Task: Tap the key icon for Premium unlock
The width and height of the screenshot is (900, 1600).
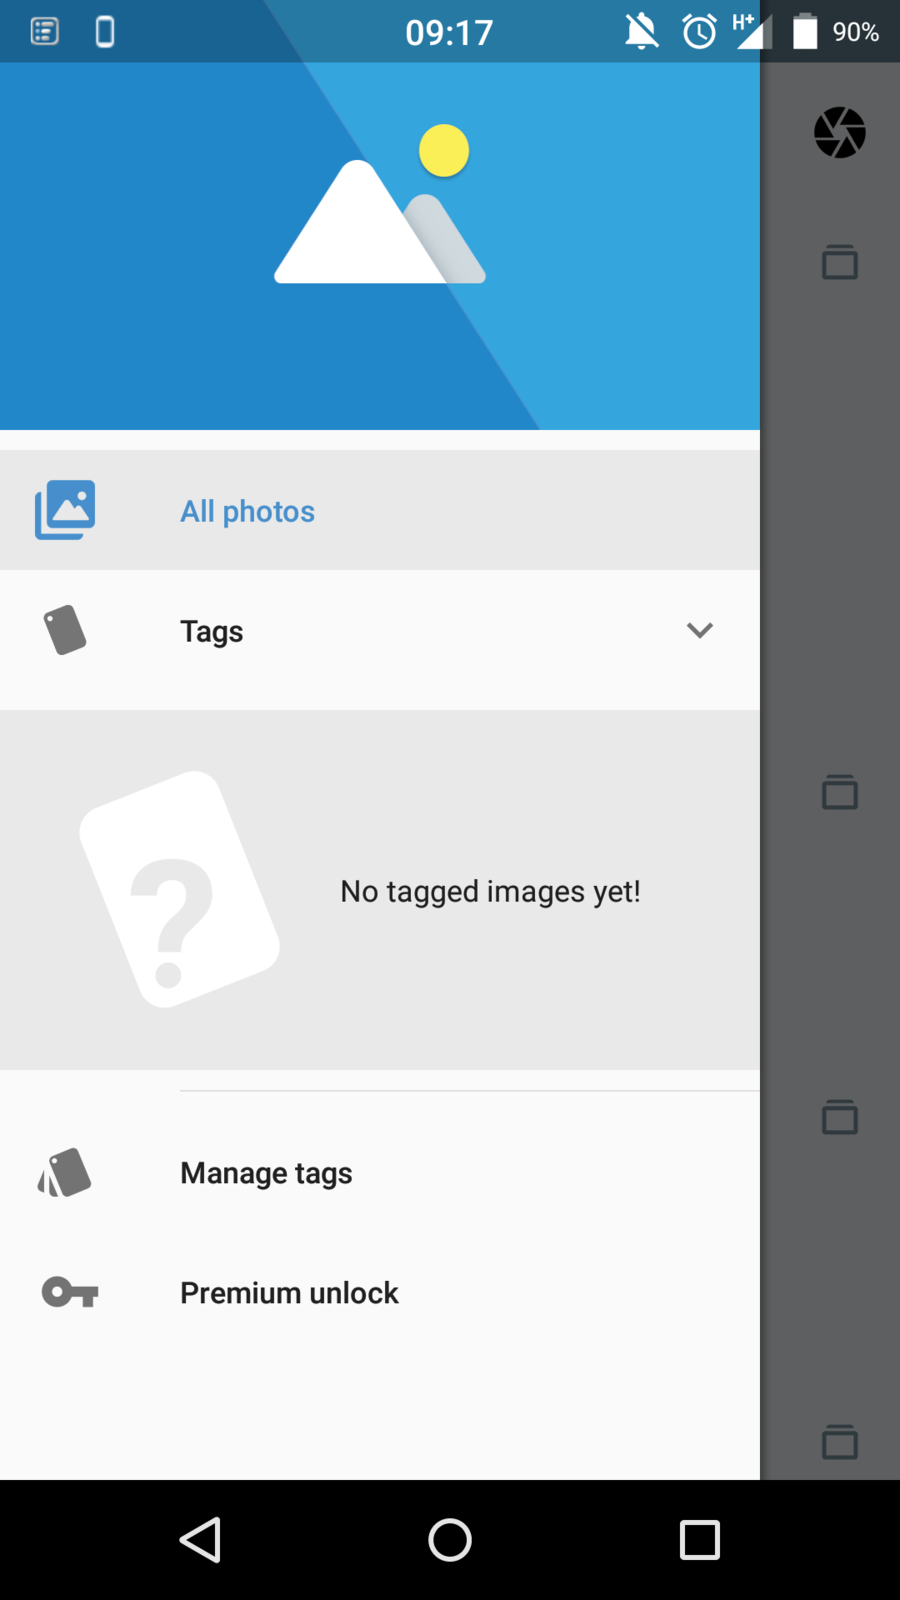Action: [69, 1292]
